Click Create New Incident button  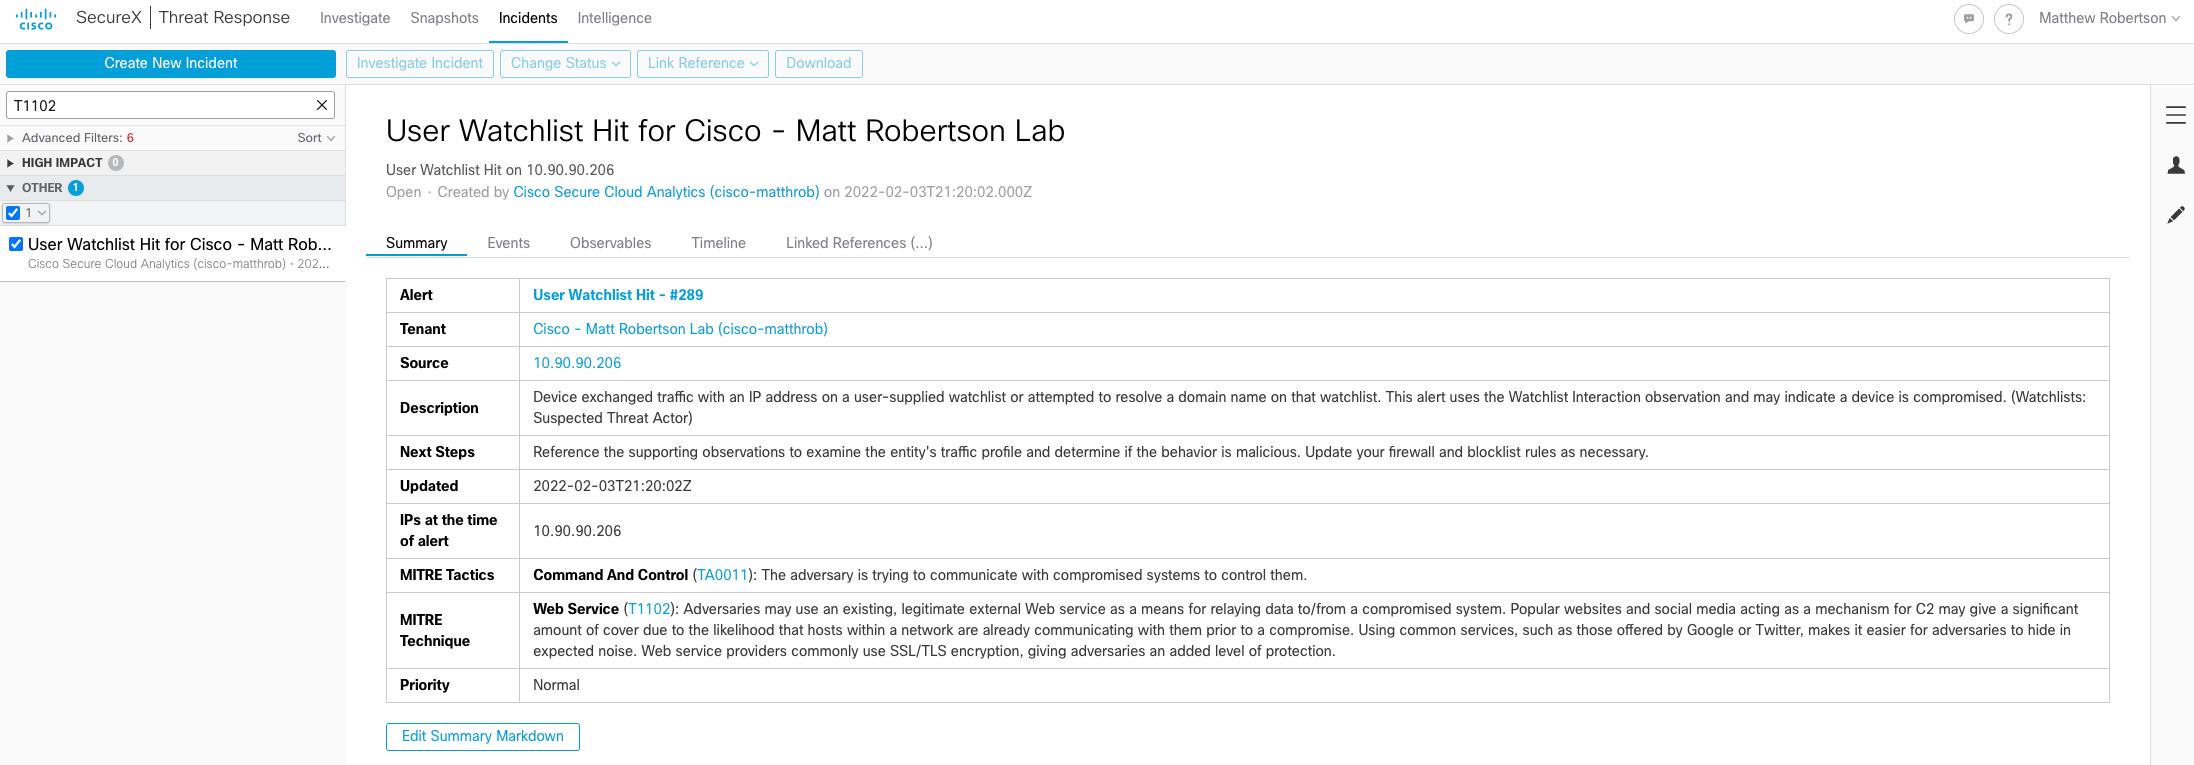coord(171,63)
